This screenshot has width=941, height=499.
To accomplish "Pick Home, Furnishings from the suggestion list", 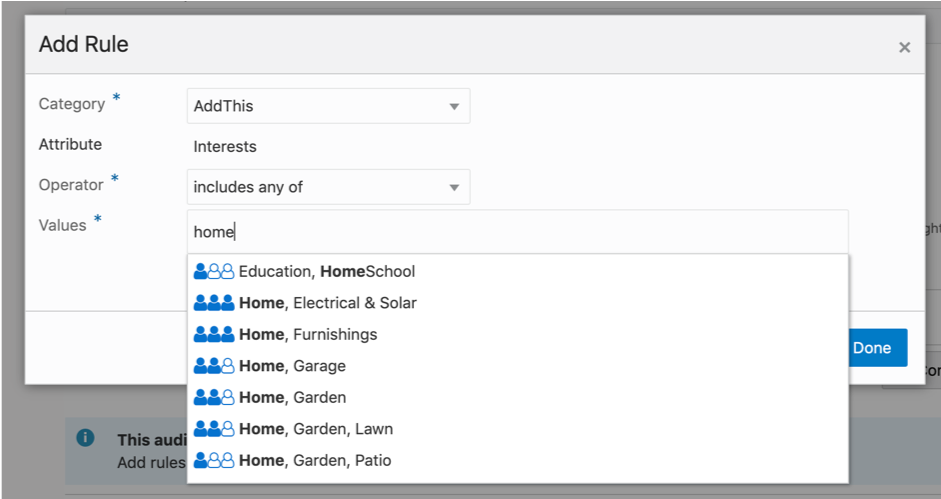I will [308, 334].
